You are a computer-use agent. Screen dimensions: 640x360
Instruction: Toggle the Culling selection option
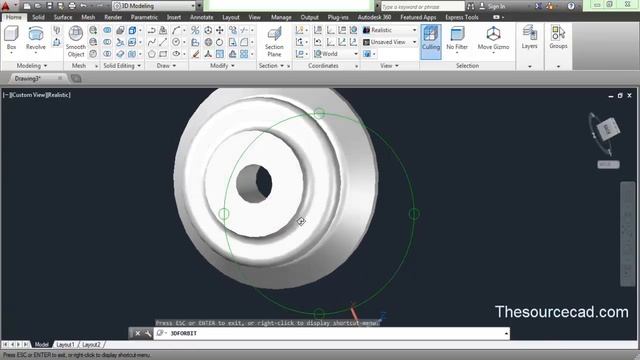coord(431,42)
